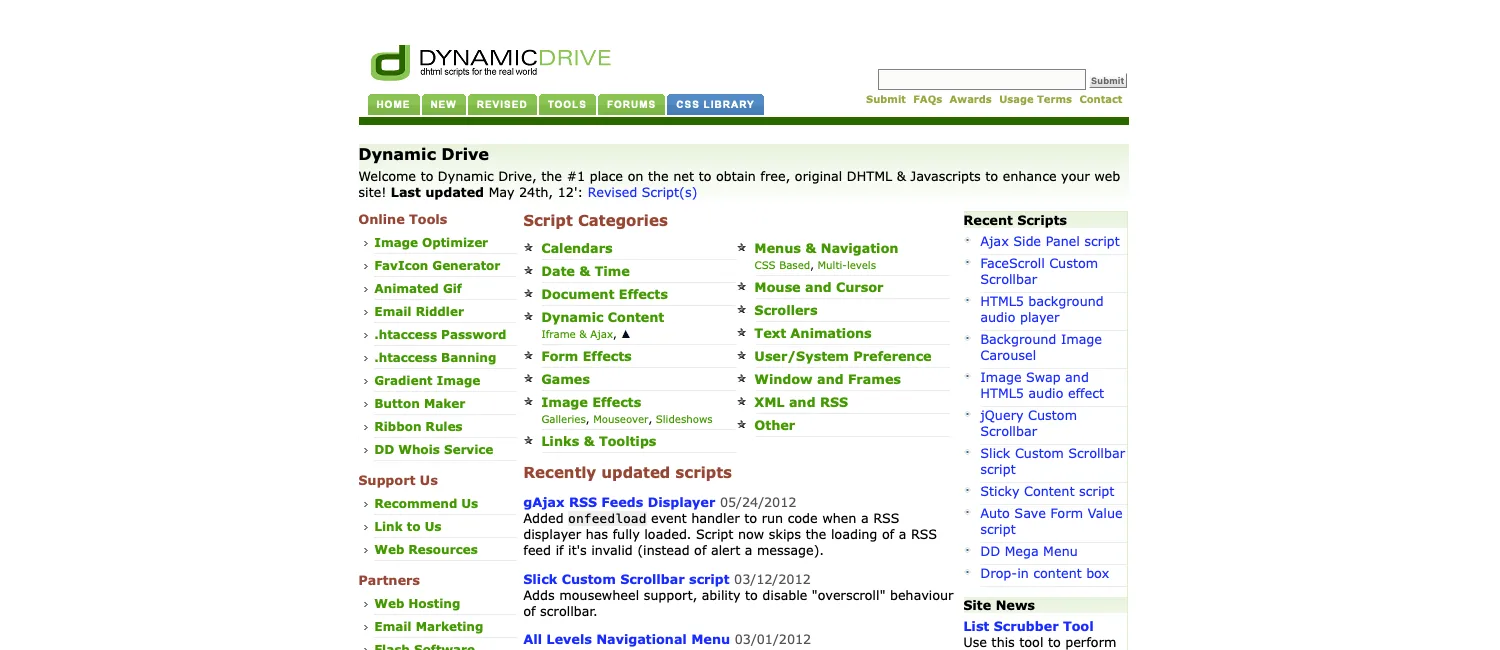Browse the User/System Preference category
The image size is (1500, 650).
(843, 357)
